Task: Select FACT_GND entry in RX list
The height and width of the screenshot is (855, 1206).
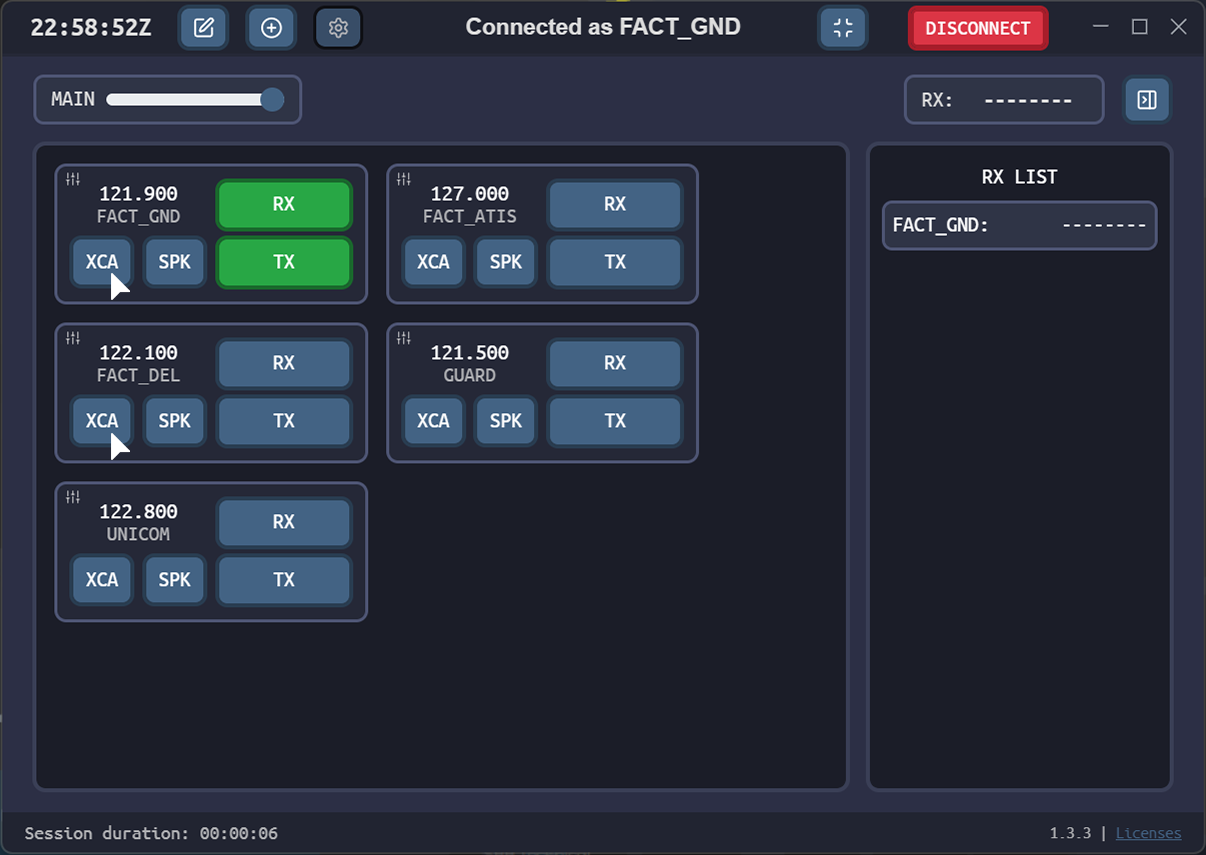Action: (1019, 225)
